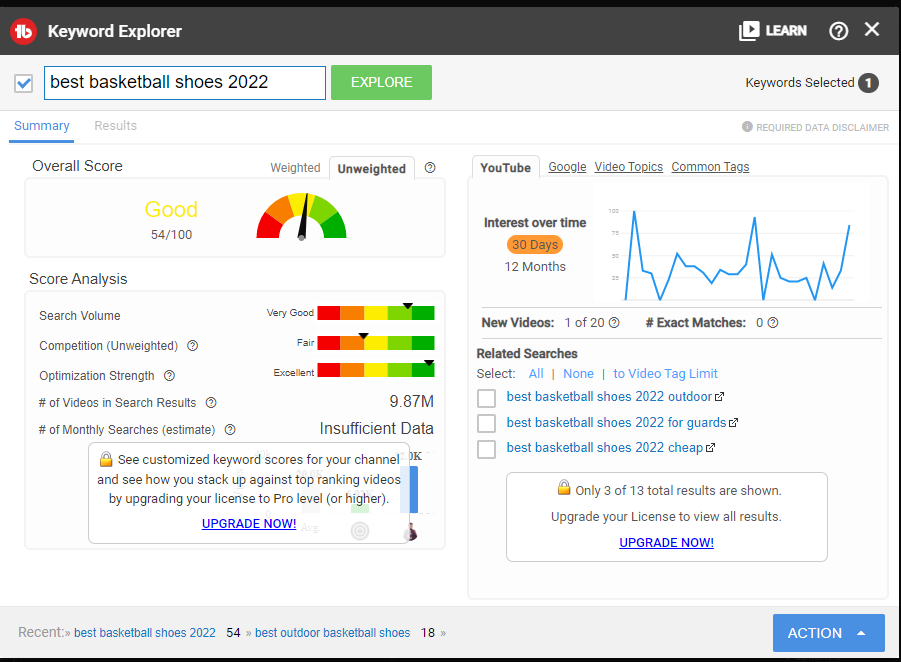This screenshot has width=901, height=662.
Task: Open the help question mark in header
Action: (838, 31)
